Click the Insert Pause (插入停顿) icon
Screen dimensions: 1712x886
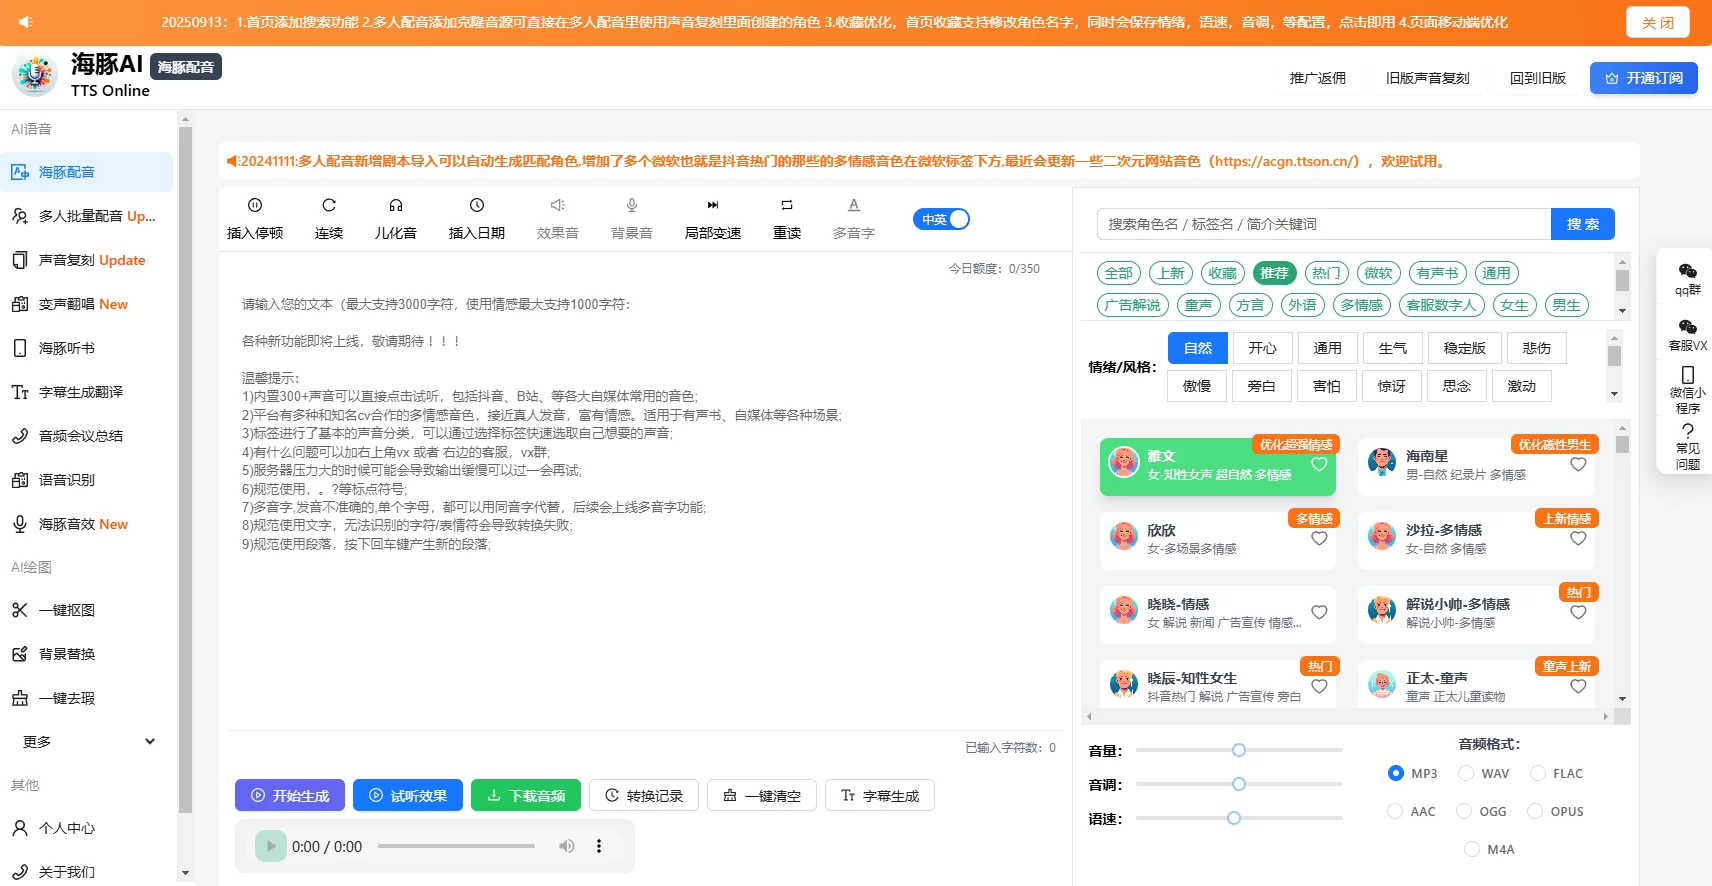click(255, 205)
